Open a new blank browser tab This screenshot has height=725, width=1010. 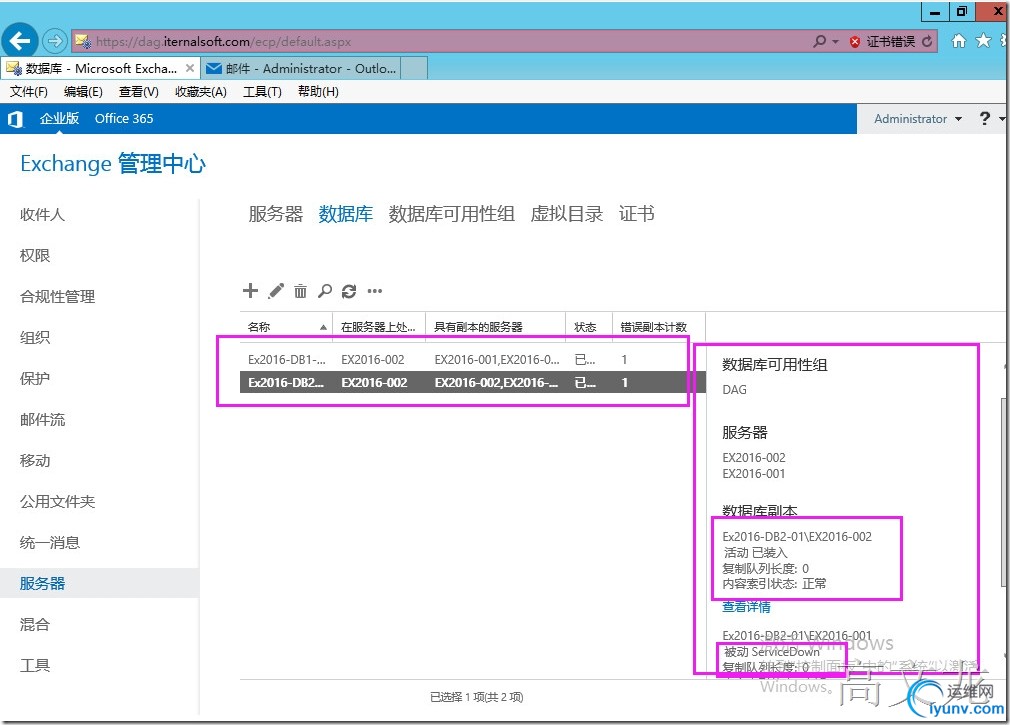414,68
